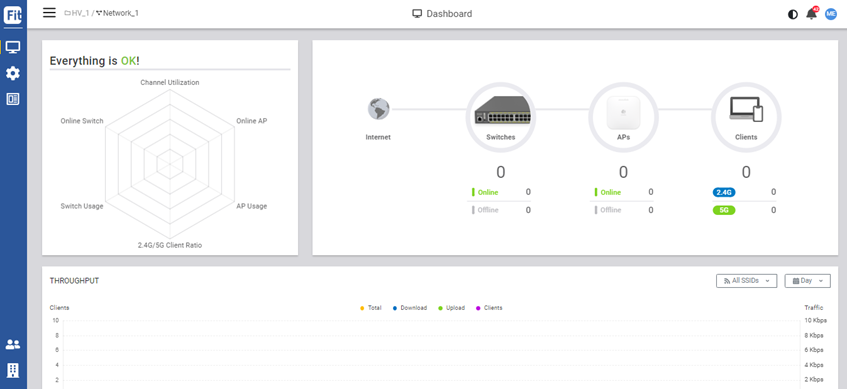Expand the All SSIDs dropdown
Viewport: 847px width, 389px height.
[x=747, y=281]
